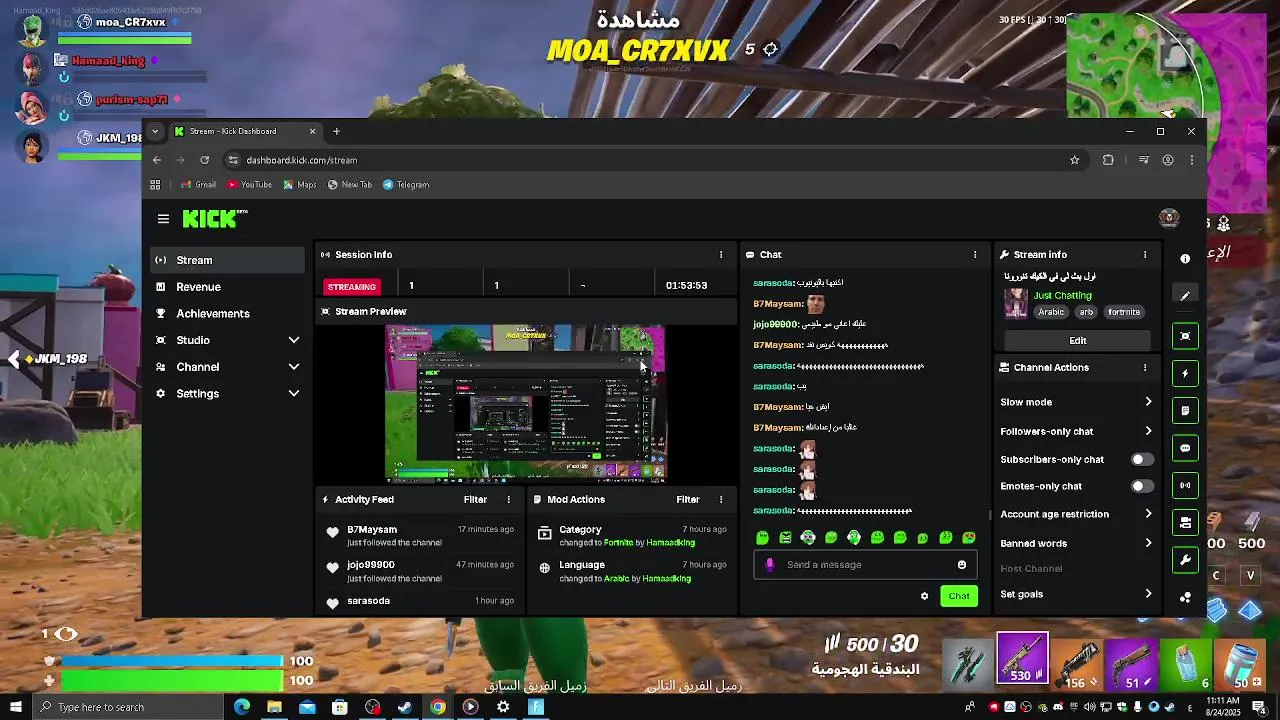Image resolution: width=1280 pixels, height=720 pixels.
Task: Open Stream info options menu
Action: tap(1145, 255)
